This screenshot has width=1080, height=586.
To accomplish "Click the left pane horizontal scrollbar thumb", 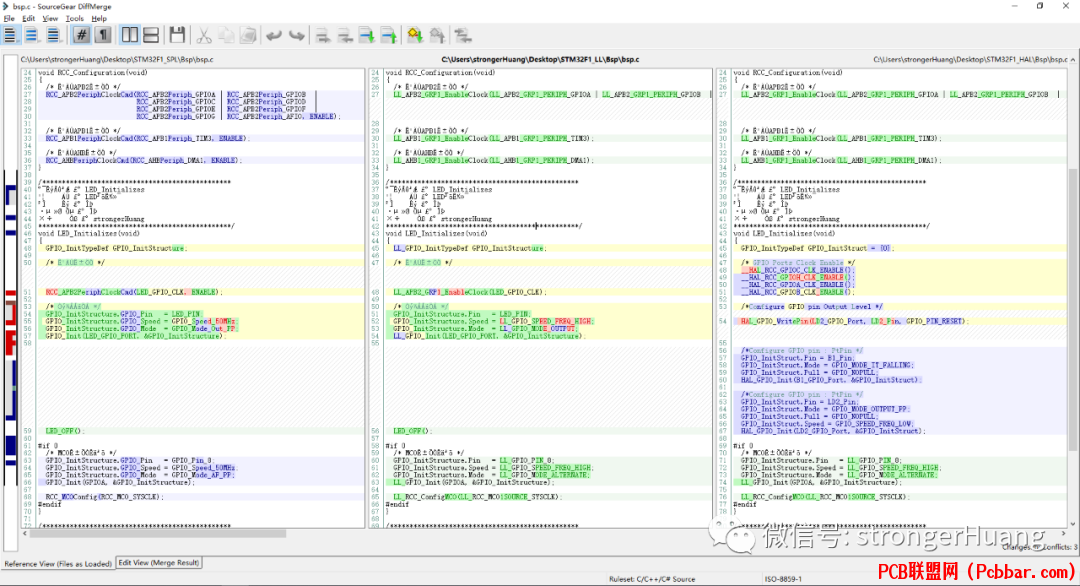I will [160, 534].
